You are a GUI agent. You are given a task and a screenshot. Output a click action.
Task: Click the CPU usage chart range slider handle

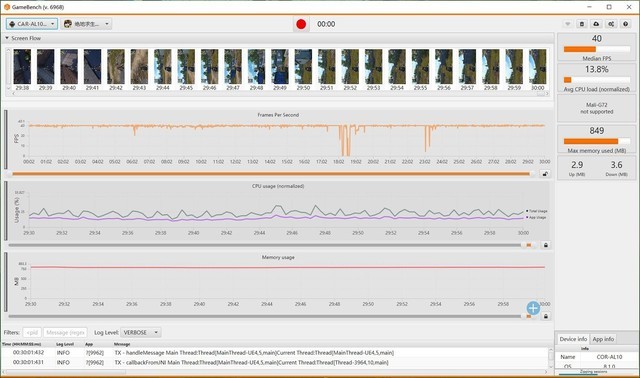click(529, 245)
